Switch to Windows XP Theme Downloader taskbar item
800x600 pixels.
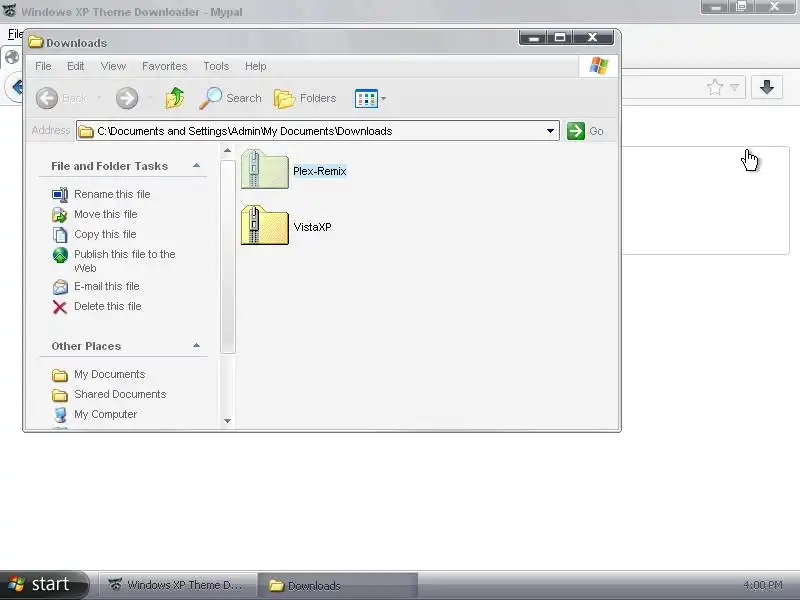[176, 585]
